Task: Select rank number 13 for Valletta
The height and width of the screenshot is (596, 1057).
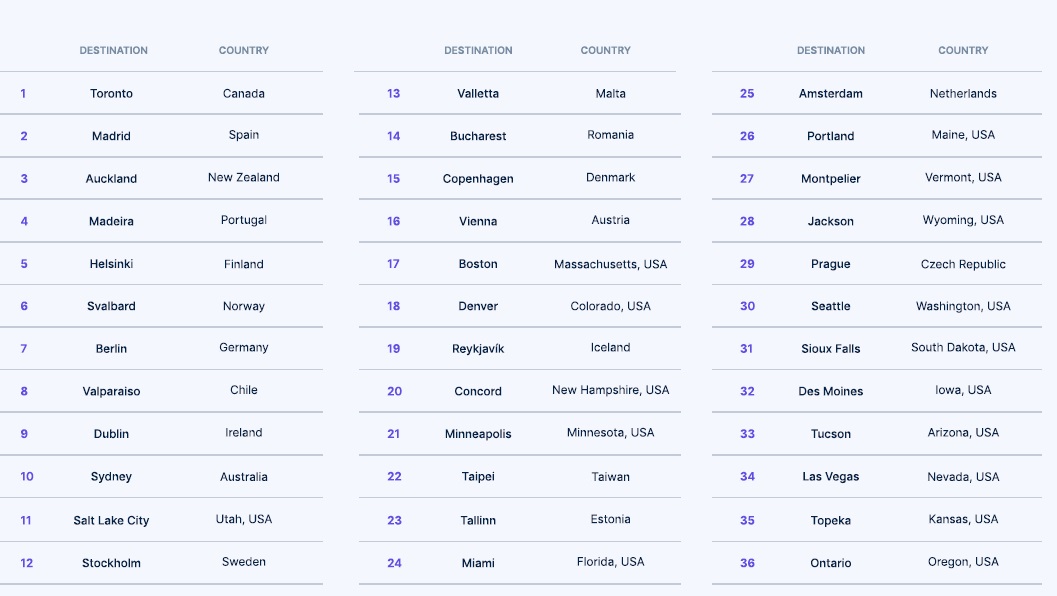Action: pos(394,94)
